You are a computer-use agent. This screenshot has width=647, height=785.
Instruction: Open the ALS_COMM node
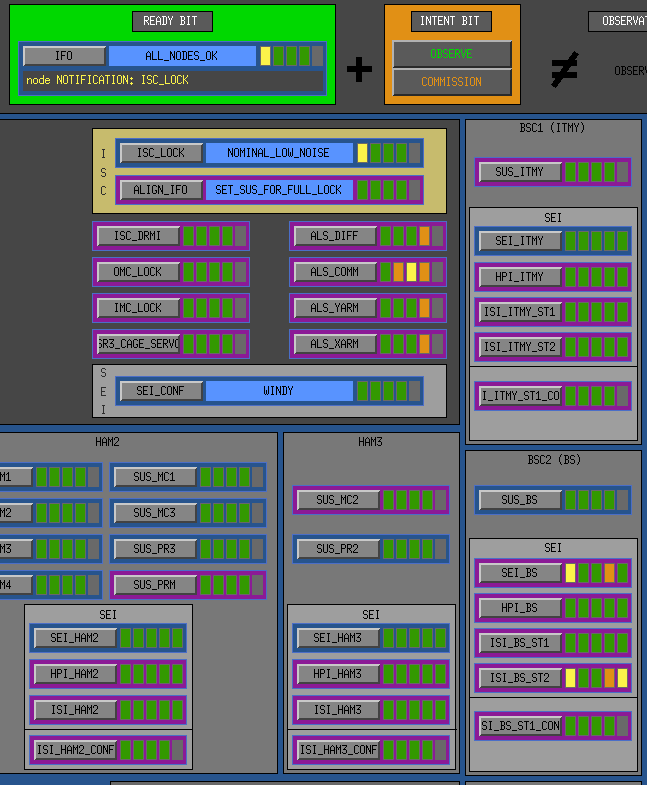(x=335, y=272)
